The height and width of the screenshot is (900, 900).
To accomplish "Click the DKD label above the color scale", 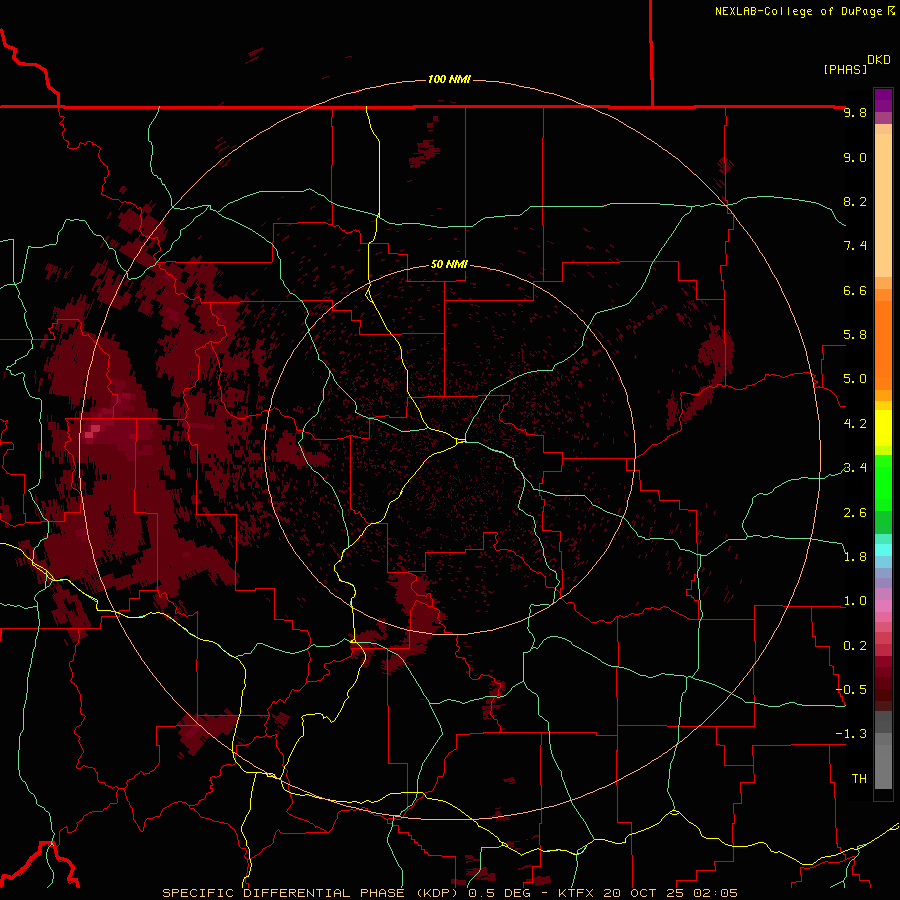I will (x=879, y=60).
